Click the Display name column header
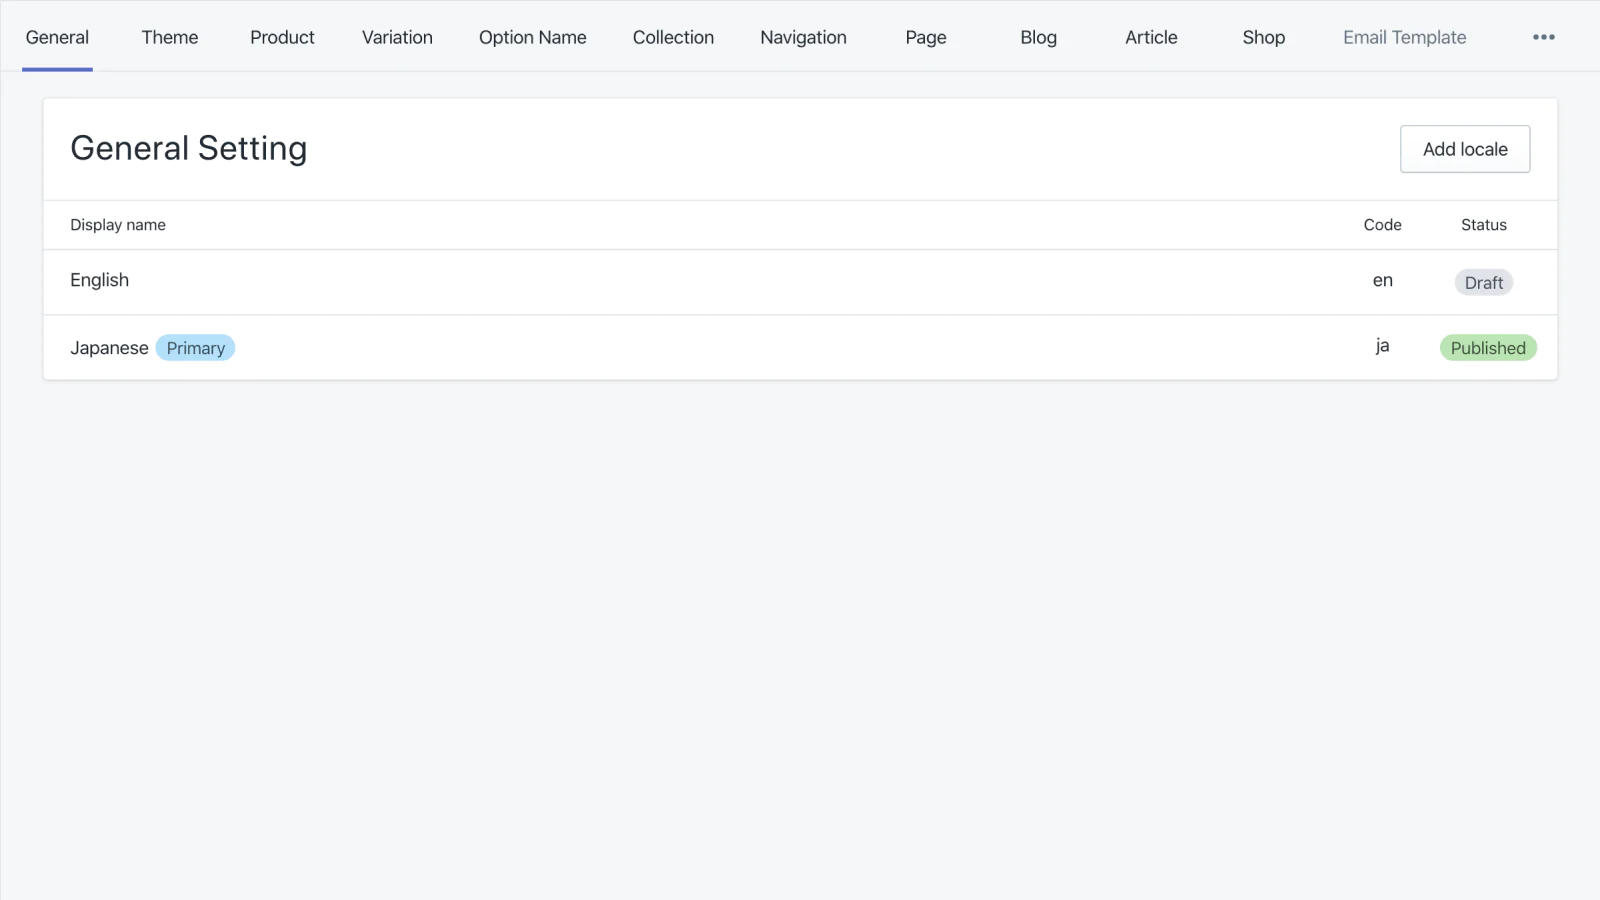 tap(118, 225)
